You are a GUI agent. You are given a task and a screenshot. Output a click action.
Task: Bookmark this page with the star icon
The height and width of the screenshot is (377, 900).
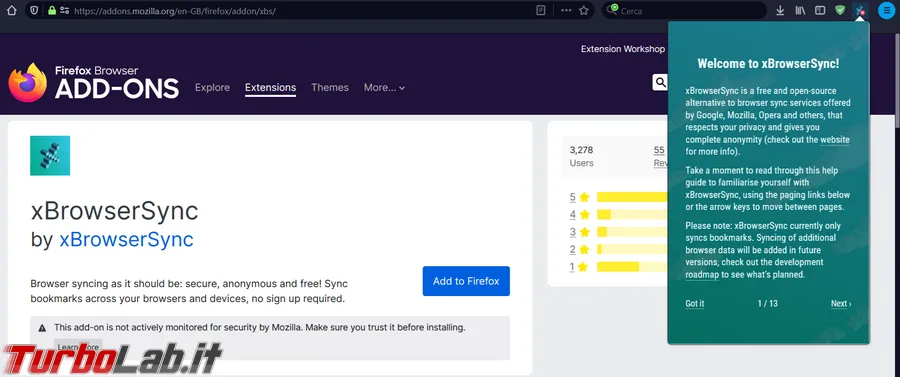[584, 10]
